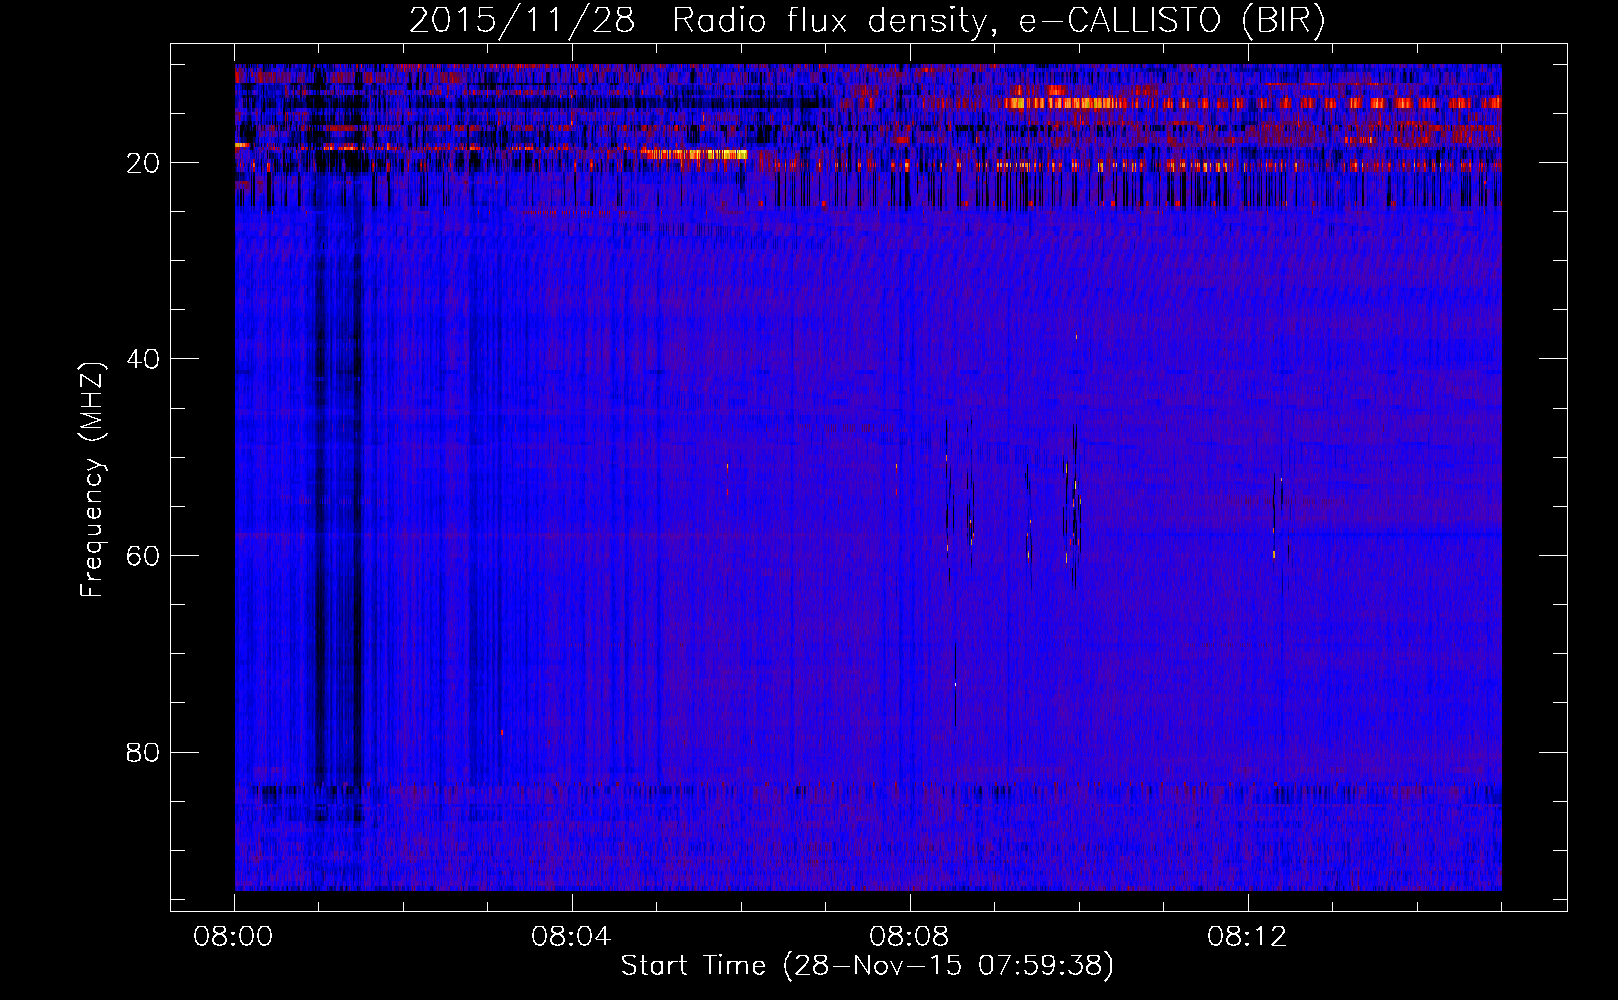Click the bright yellow burst near 20 MHz at 08:05
1618x1000 pixels.
[695, 154]
